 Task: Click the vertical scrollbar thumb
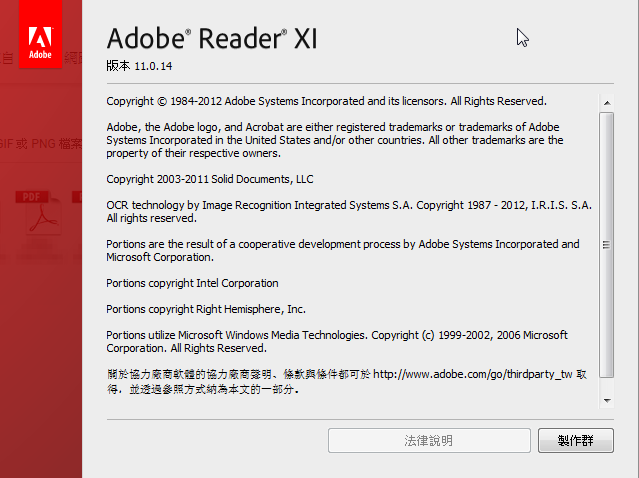607,245
